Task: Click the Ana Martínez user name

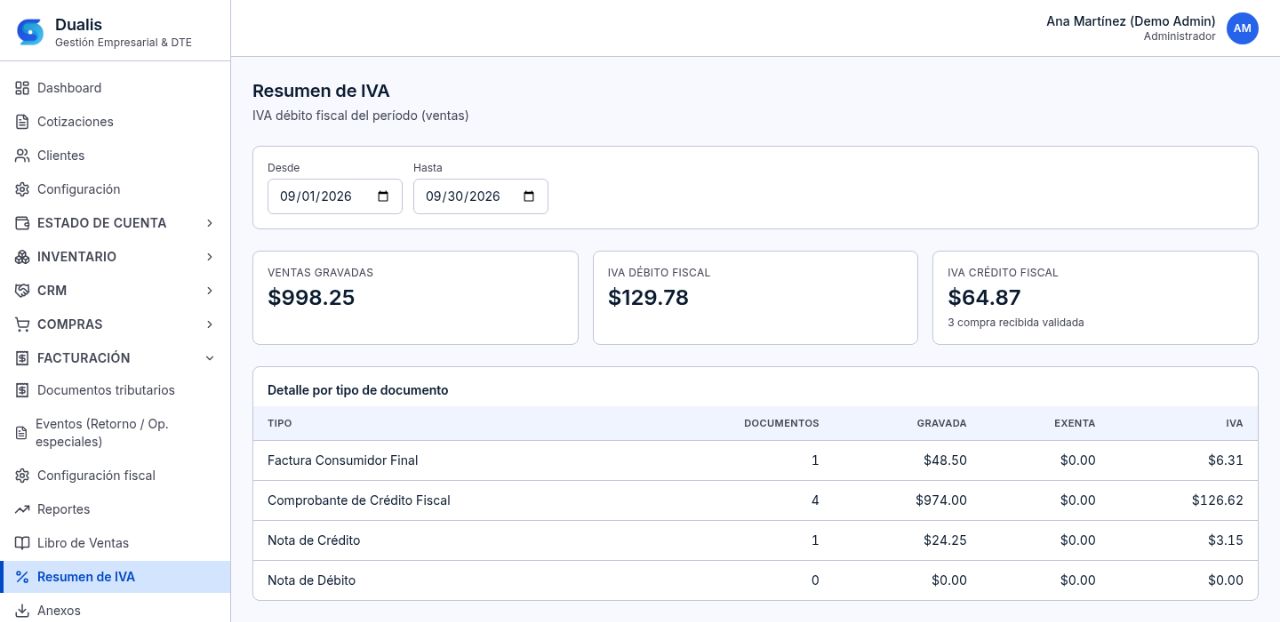Action: pyautogui.click(x=1131, y=21)
